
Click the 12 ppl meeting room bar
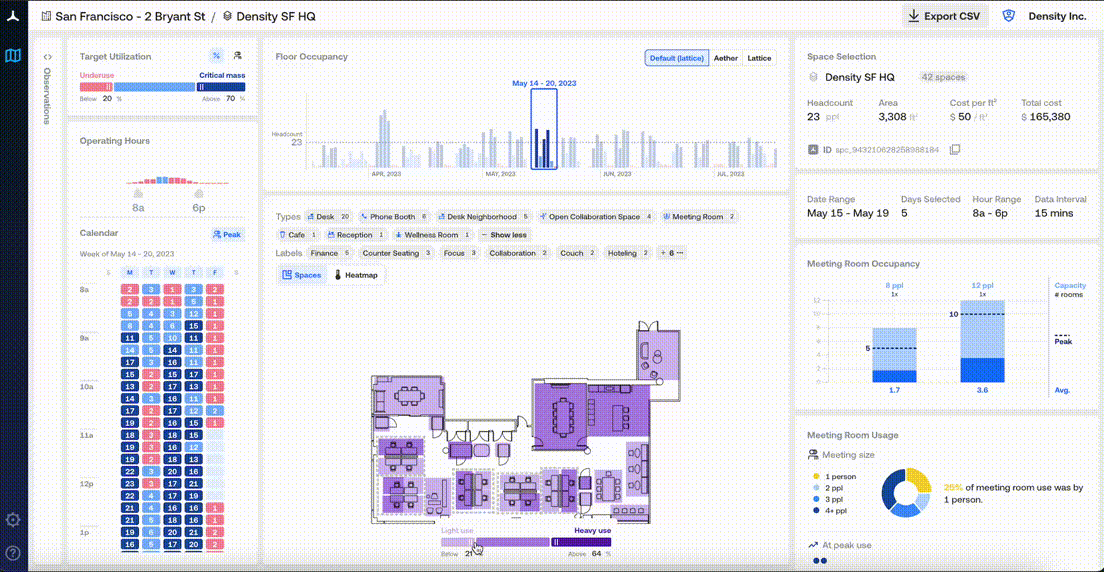(982, 342)
